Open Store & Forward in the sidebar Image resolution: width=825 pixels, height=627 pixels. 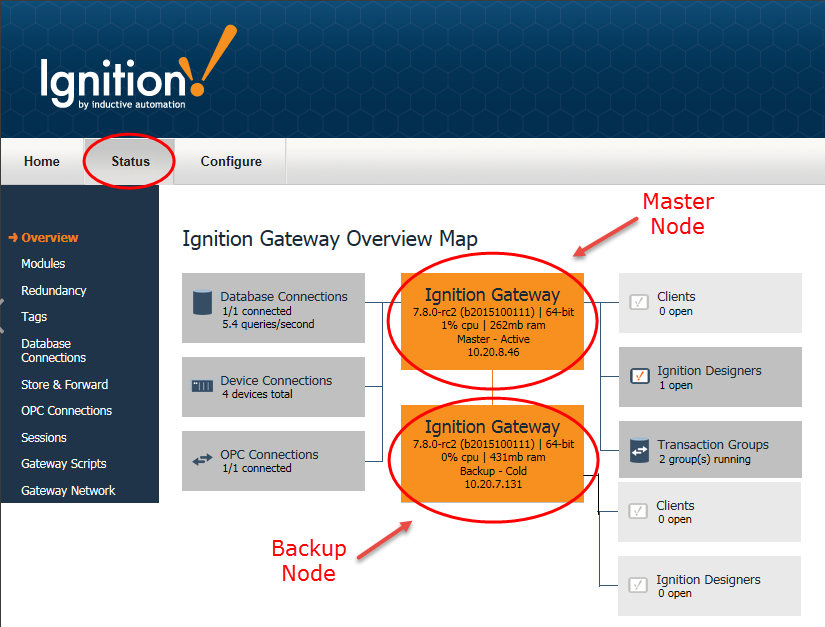click(x=65, y=385)
